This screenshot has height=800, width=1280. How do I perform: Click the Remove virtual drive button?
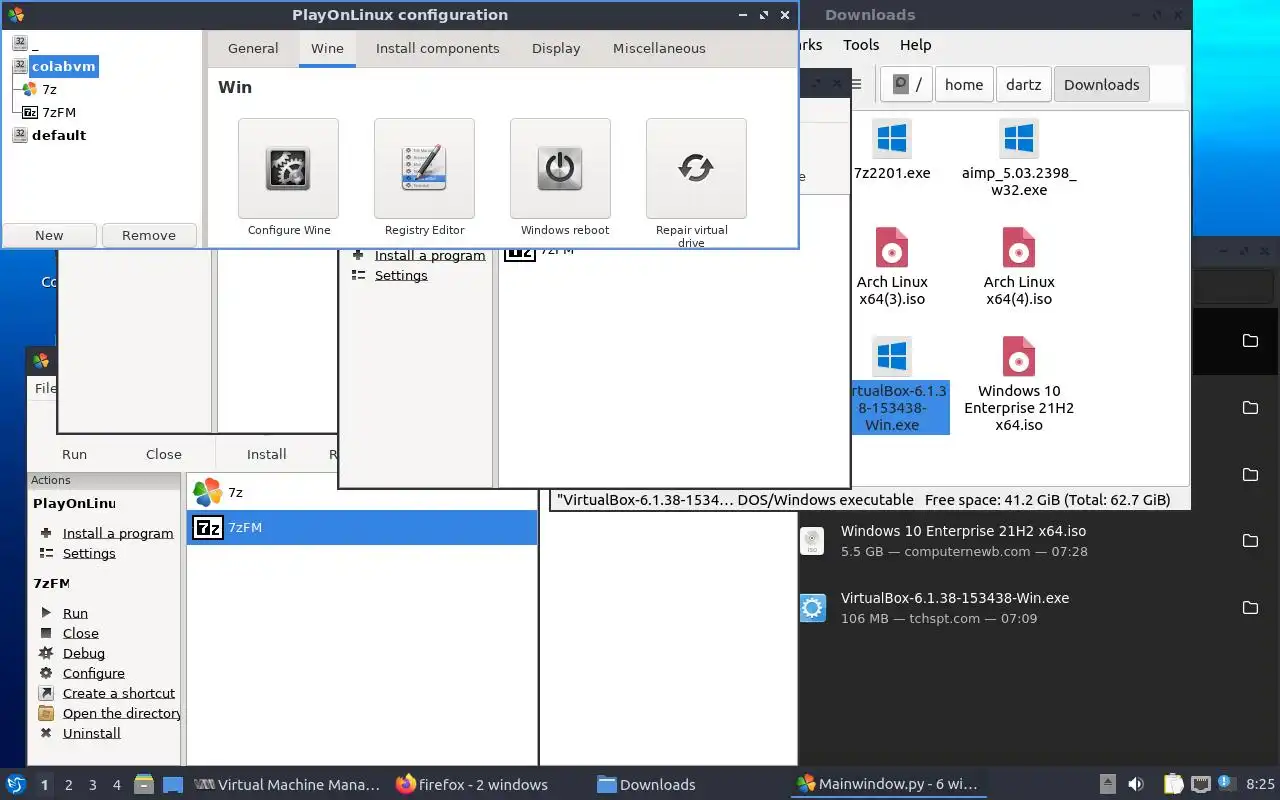pos(149,235)
